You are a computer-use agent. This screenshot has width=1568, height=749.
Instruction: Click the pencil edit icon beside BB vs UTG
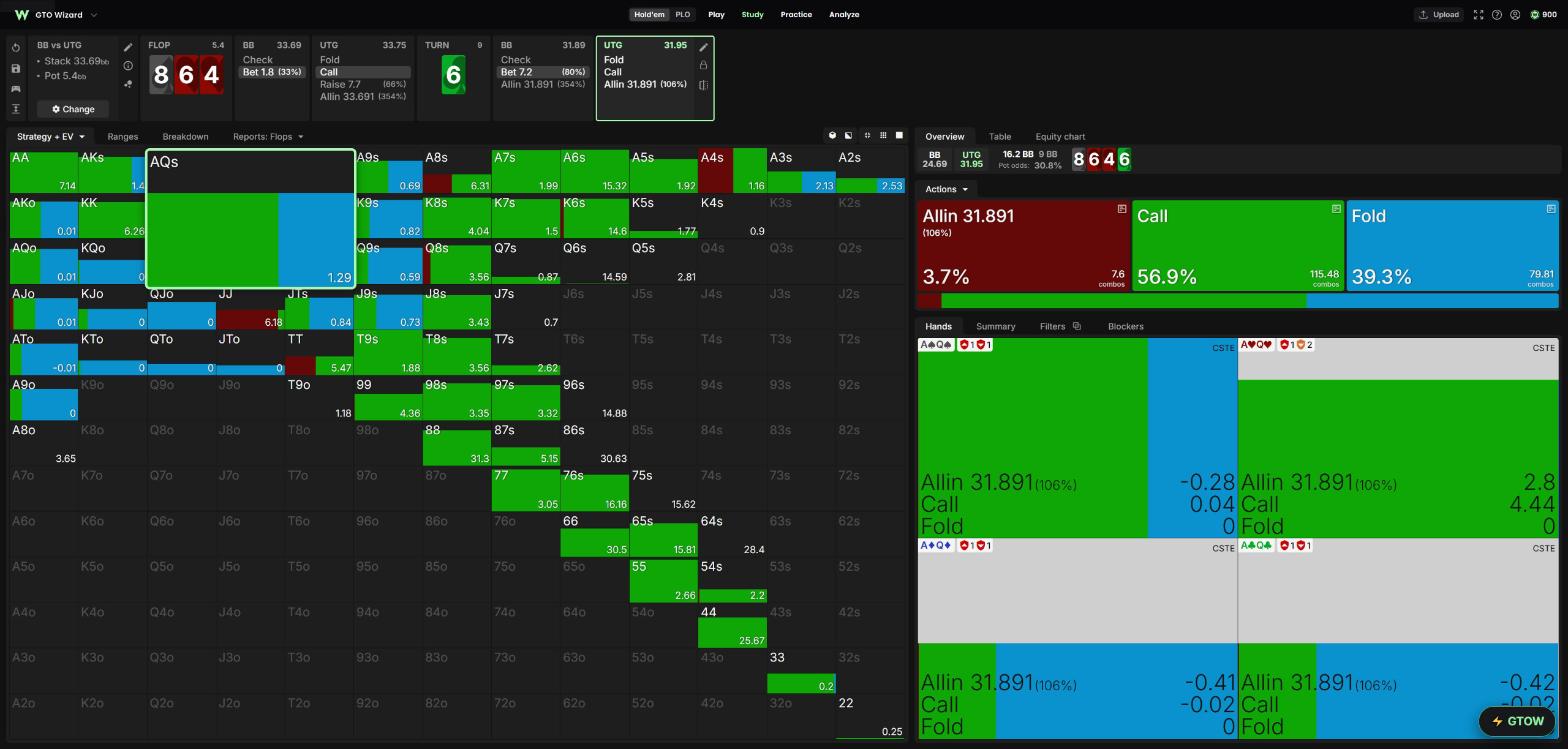click(128, 47)
